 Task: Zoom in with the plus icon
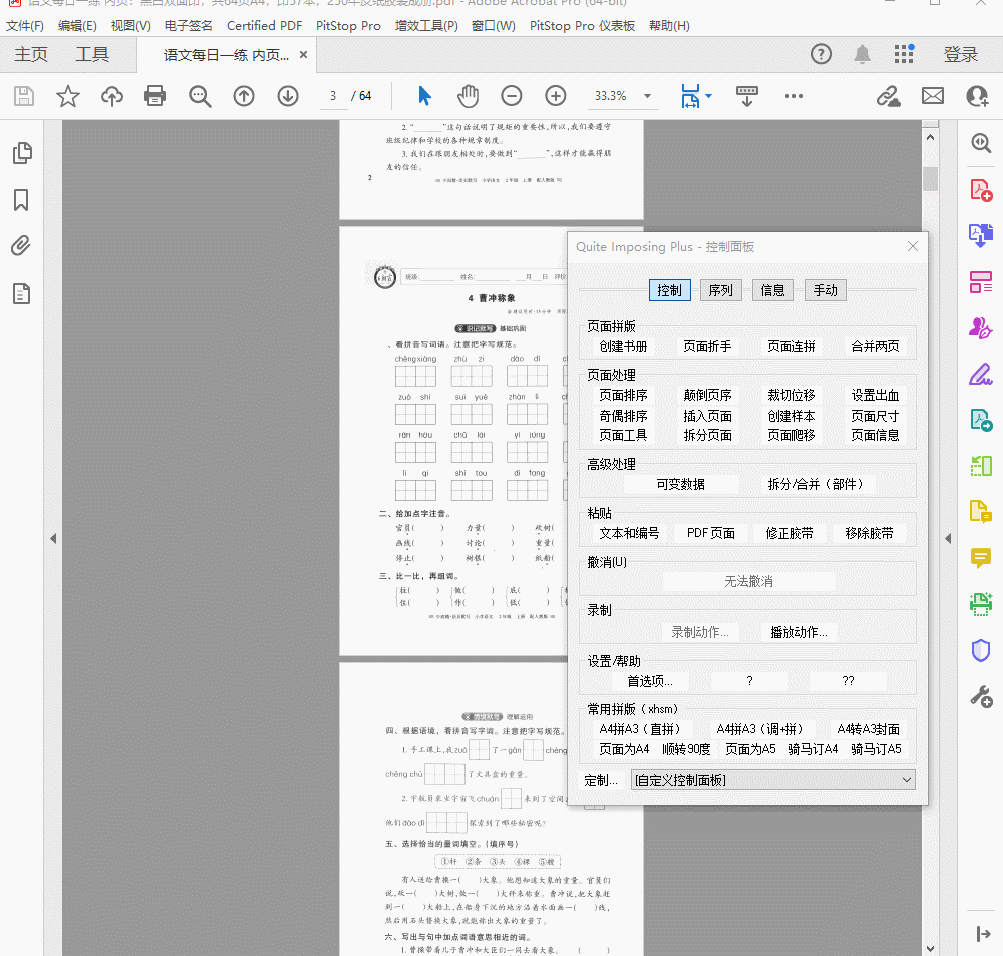click(x=555, y=96)
